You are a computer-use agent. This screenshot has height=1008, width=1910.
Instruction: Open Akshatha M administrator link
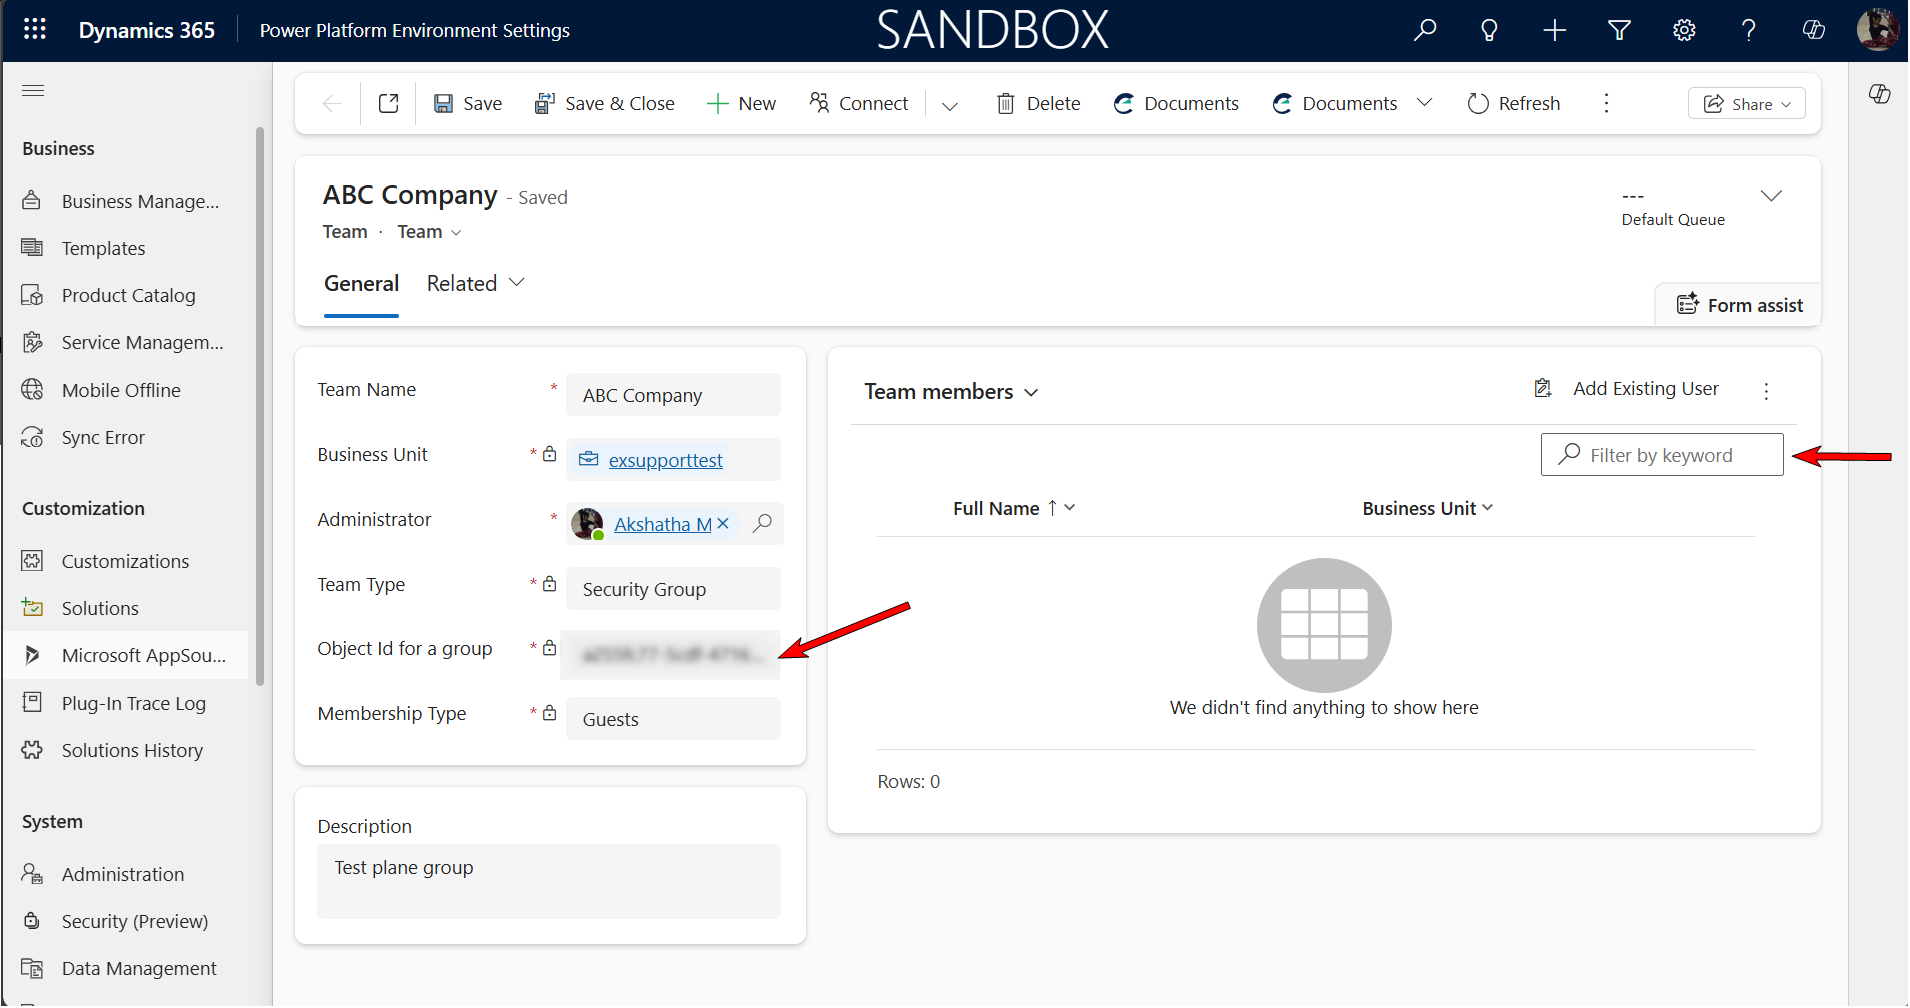pos(662,524)
